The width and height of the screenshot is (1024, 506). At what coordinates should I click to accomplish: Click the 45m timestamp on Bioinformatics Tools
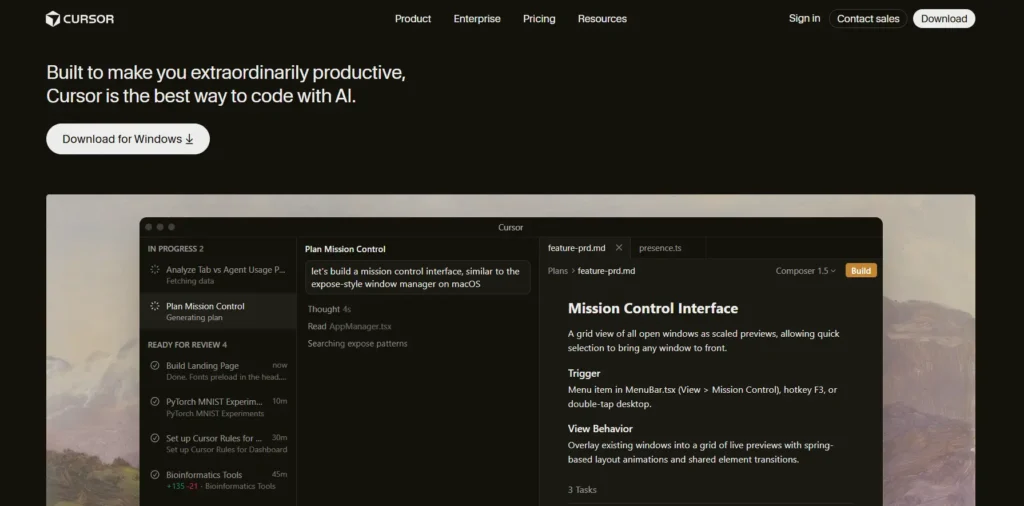[x=280, y=475]
